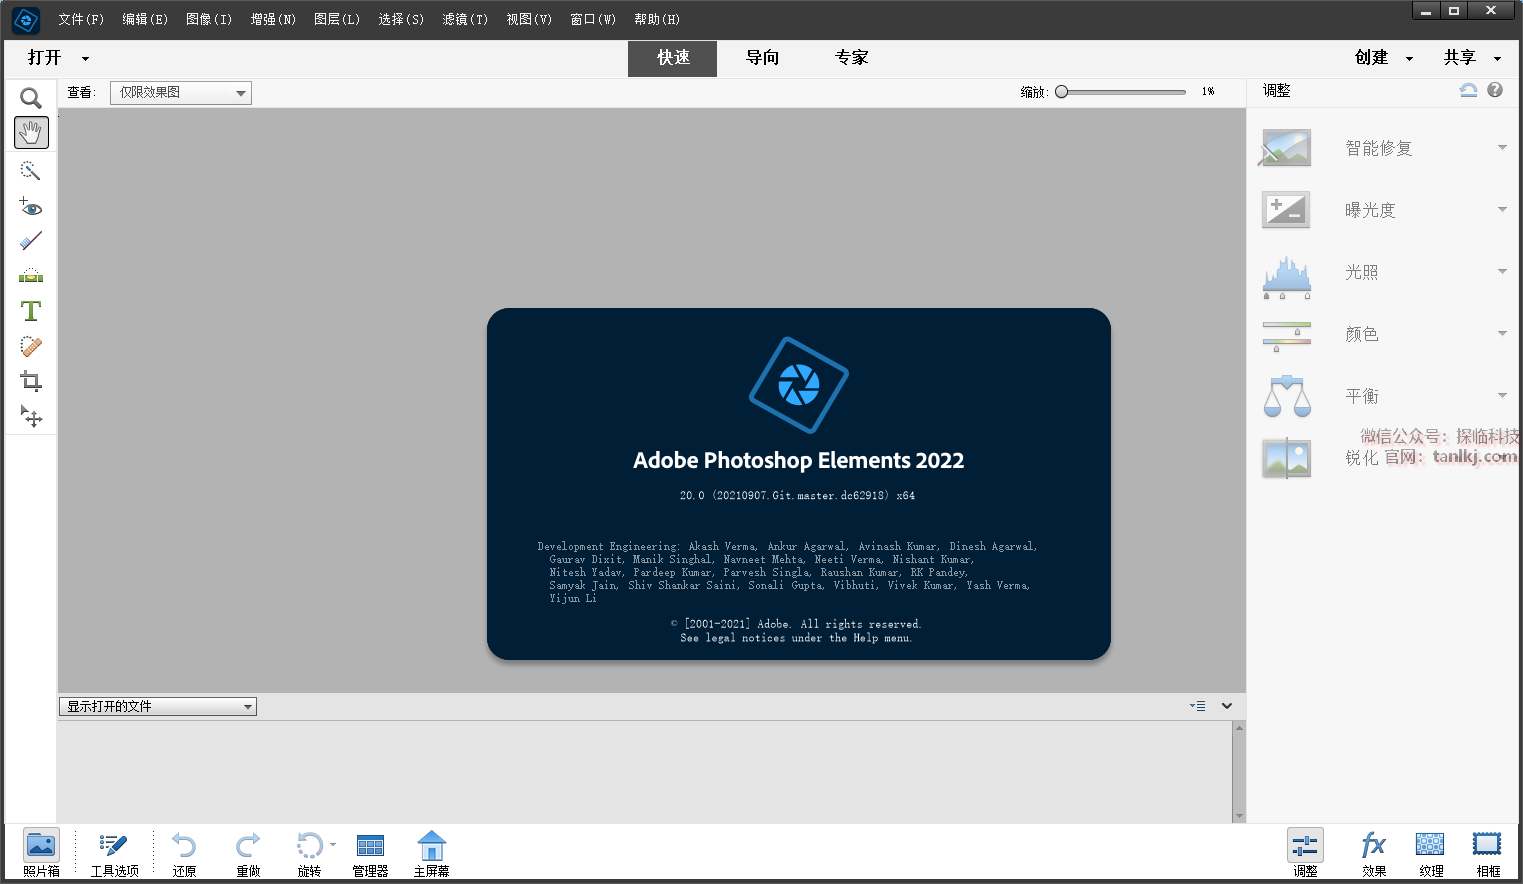Click the 1% zoom value field

pos(1208,92)
